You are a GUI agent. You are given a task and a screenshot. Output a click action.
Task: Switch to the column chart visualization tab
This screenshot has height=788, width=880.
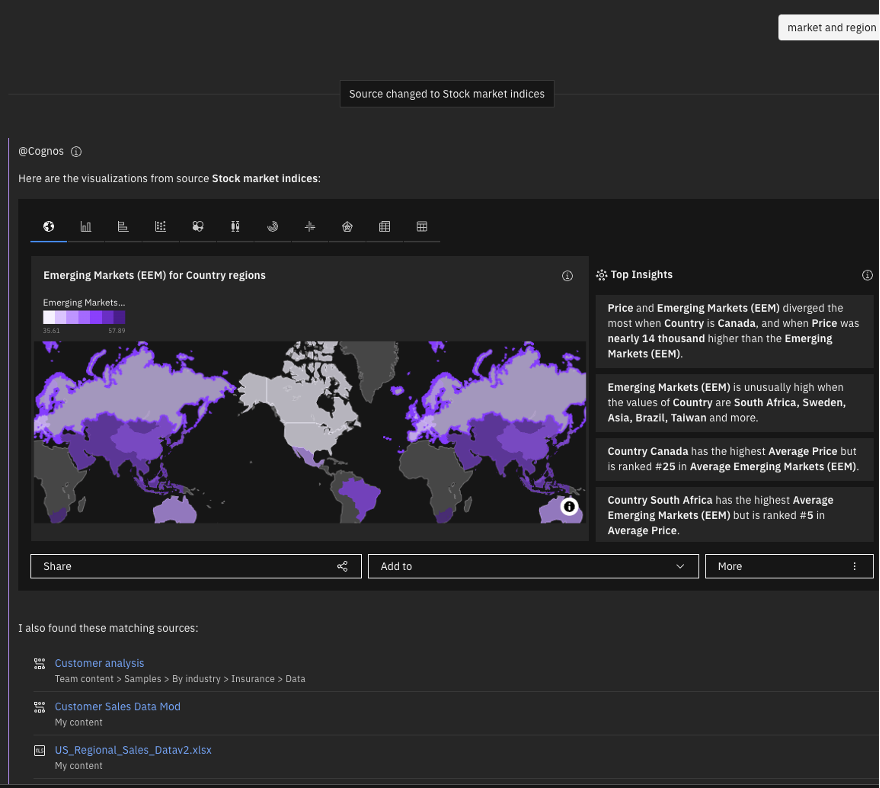coord(86,227)
